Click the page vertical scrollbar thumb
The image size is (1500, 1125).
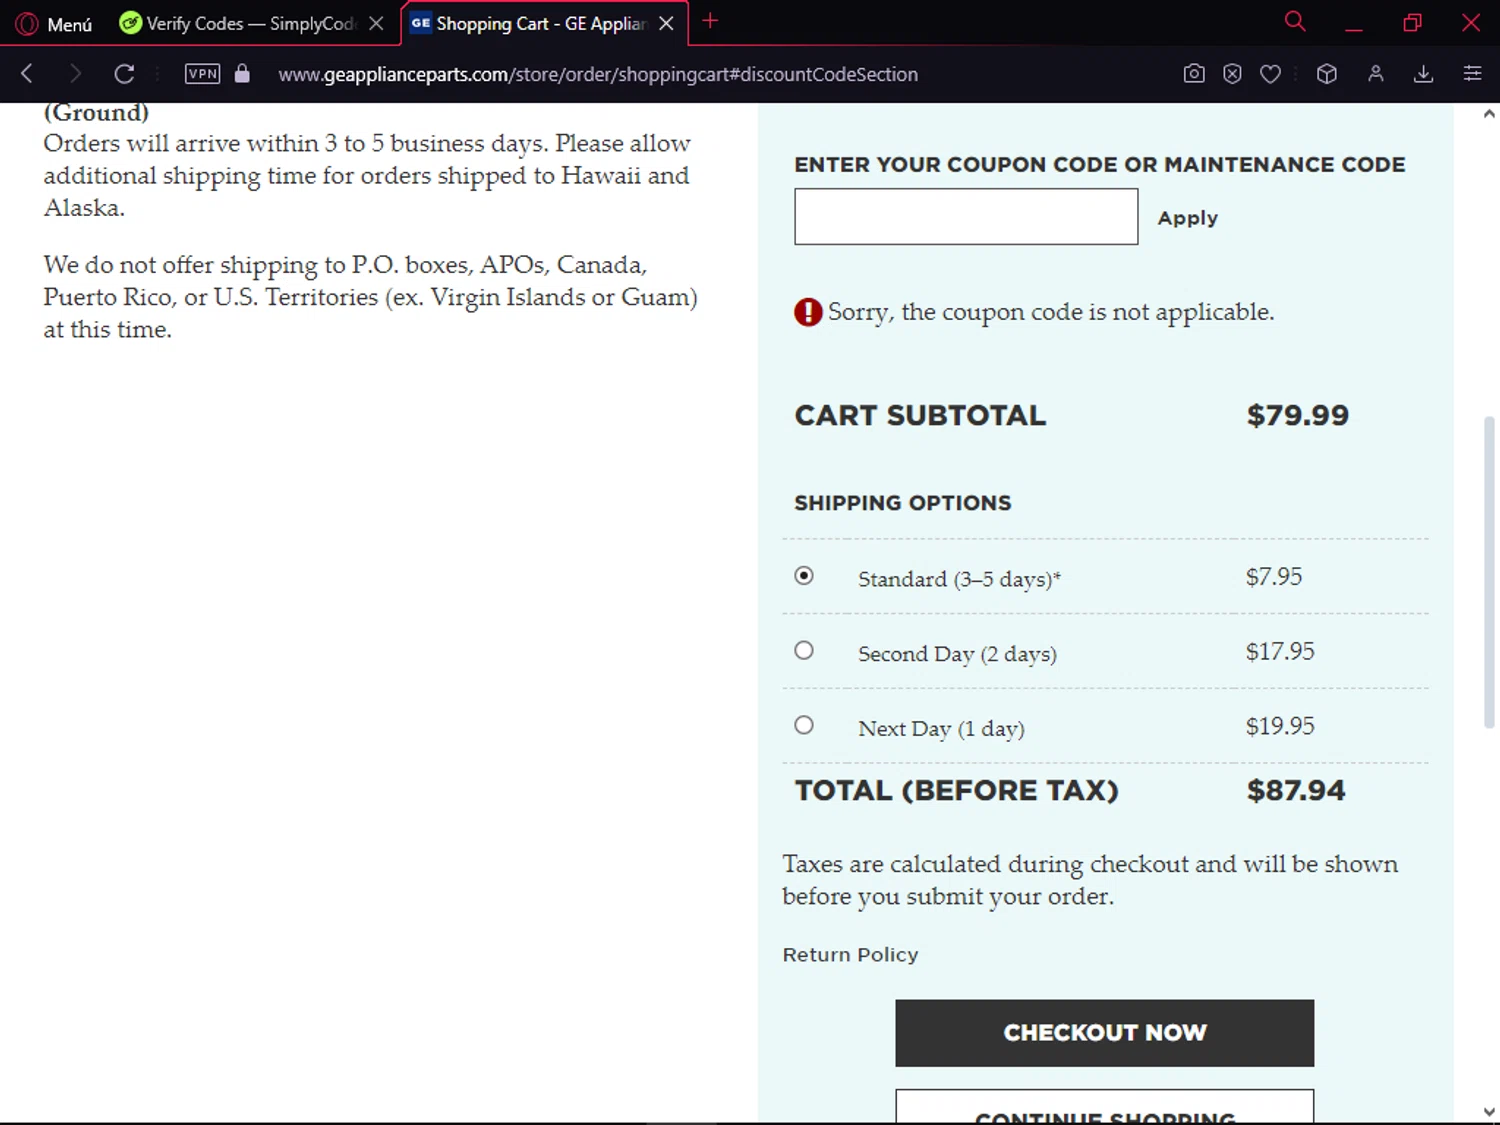(1489, 572)
